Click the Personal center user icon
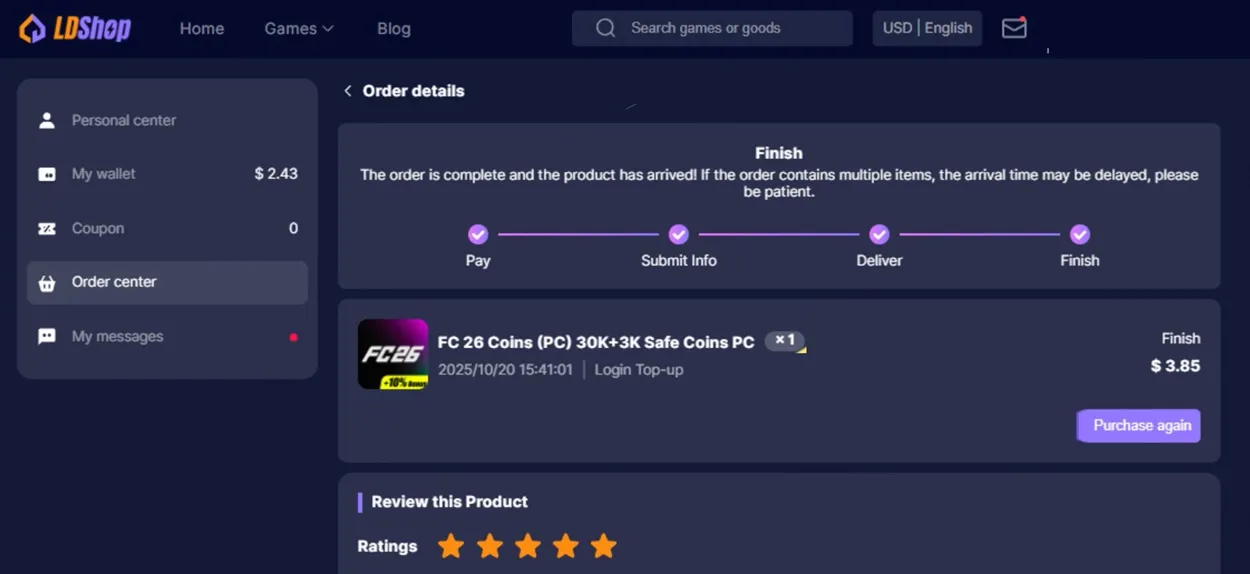Viewport: 1250px width, 574px height. click(47, 120)
